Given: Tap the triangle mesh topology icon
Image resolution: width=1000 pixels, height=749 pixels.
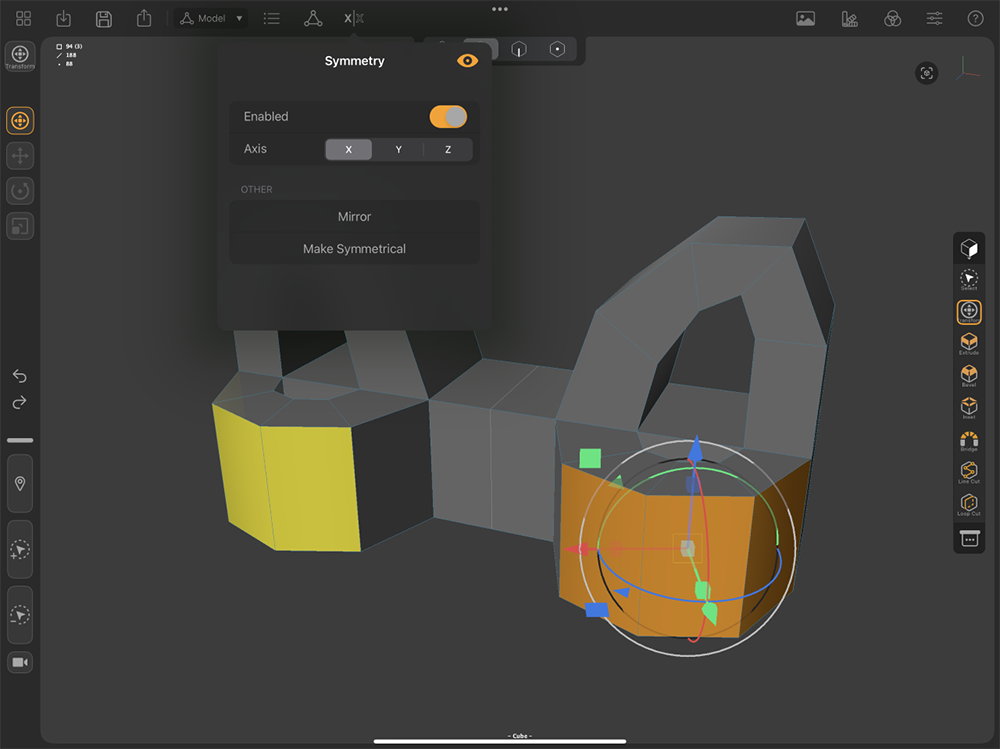Looking at the screenshot, I should (x=313, y=19).
